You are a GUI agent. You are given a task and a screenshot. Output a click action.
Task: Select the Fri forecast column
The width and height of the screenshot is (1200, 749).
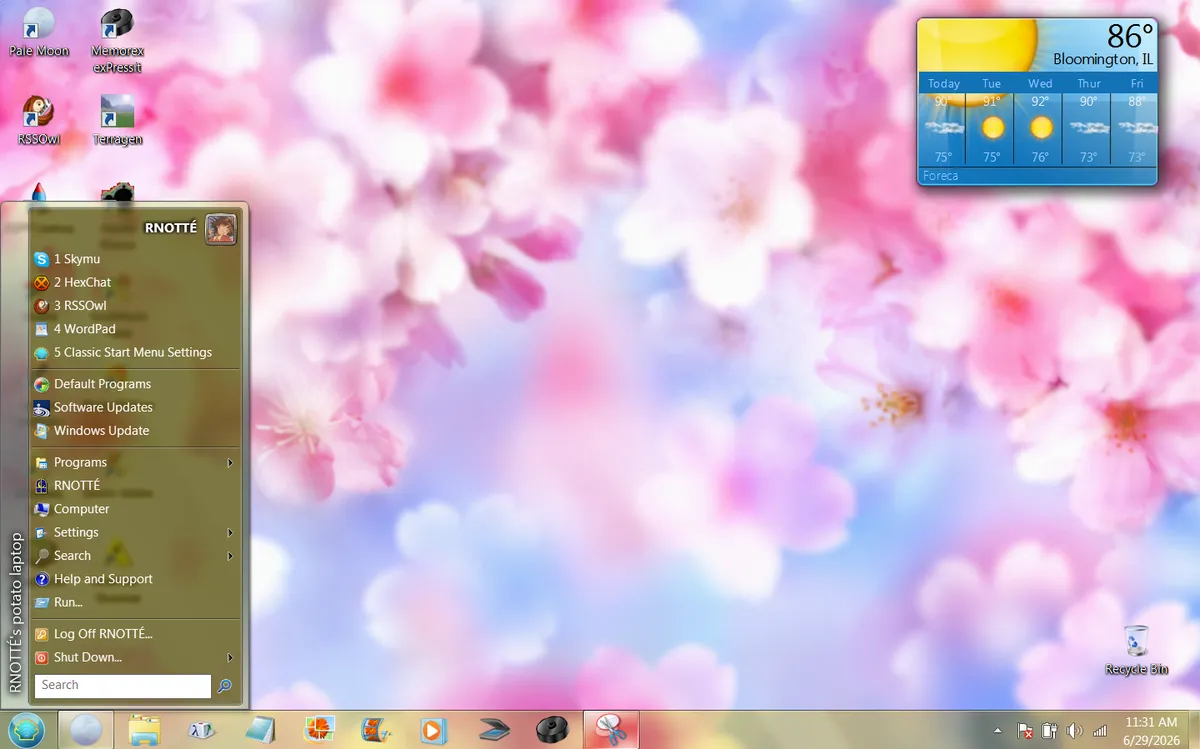[1136, 120]
